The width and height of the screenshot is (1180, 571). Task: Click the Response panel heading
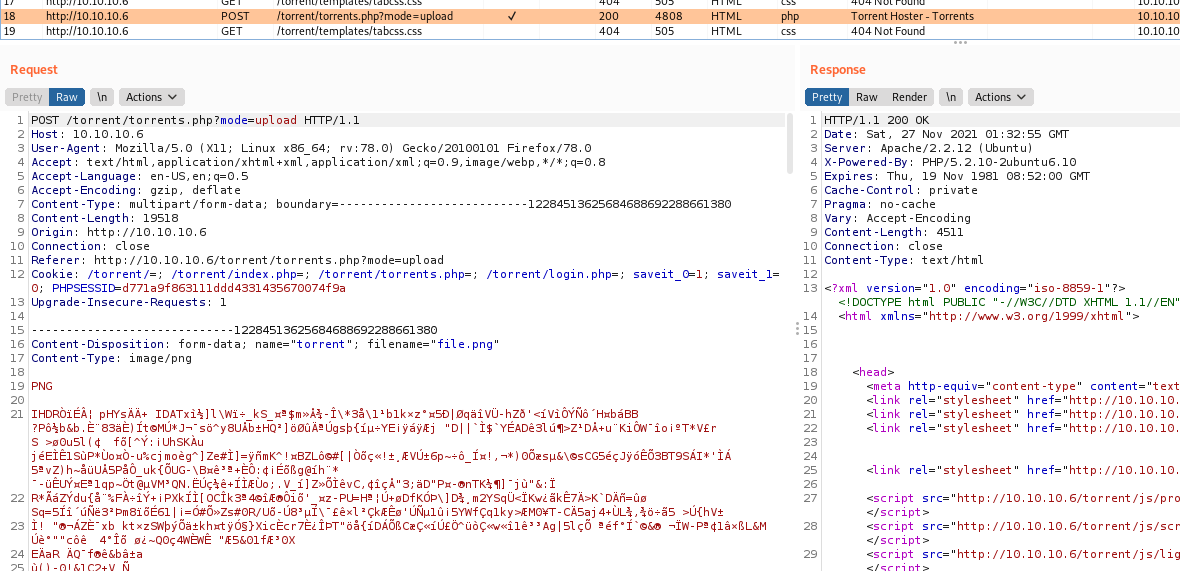pos(838,70)
